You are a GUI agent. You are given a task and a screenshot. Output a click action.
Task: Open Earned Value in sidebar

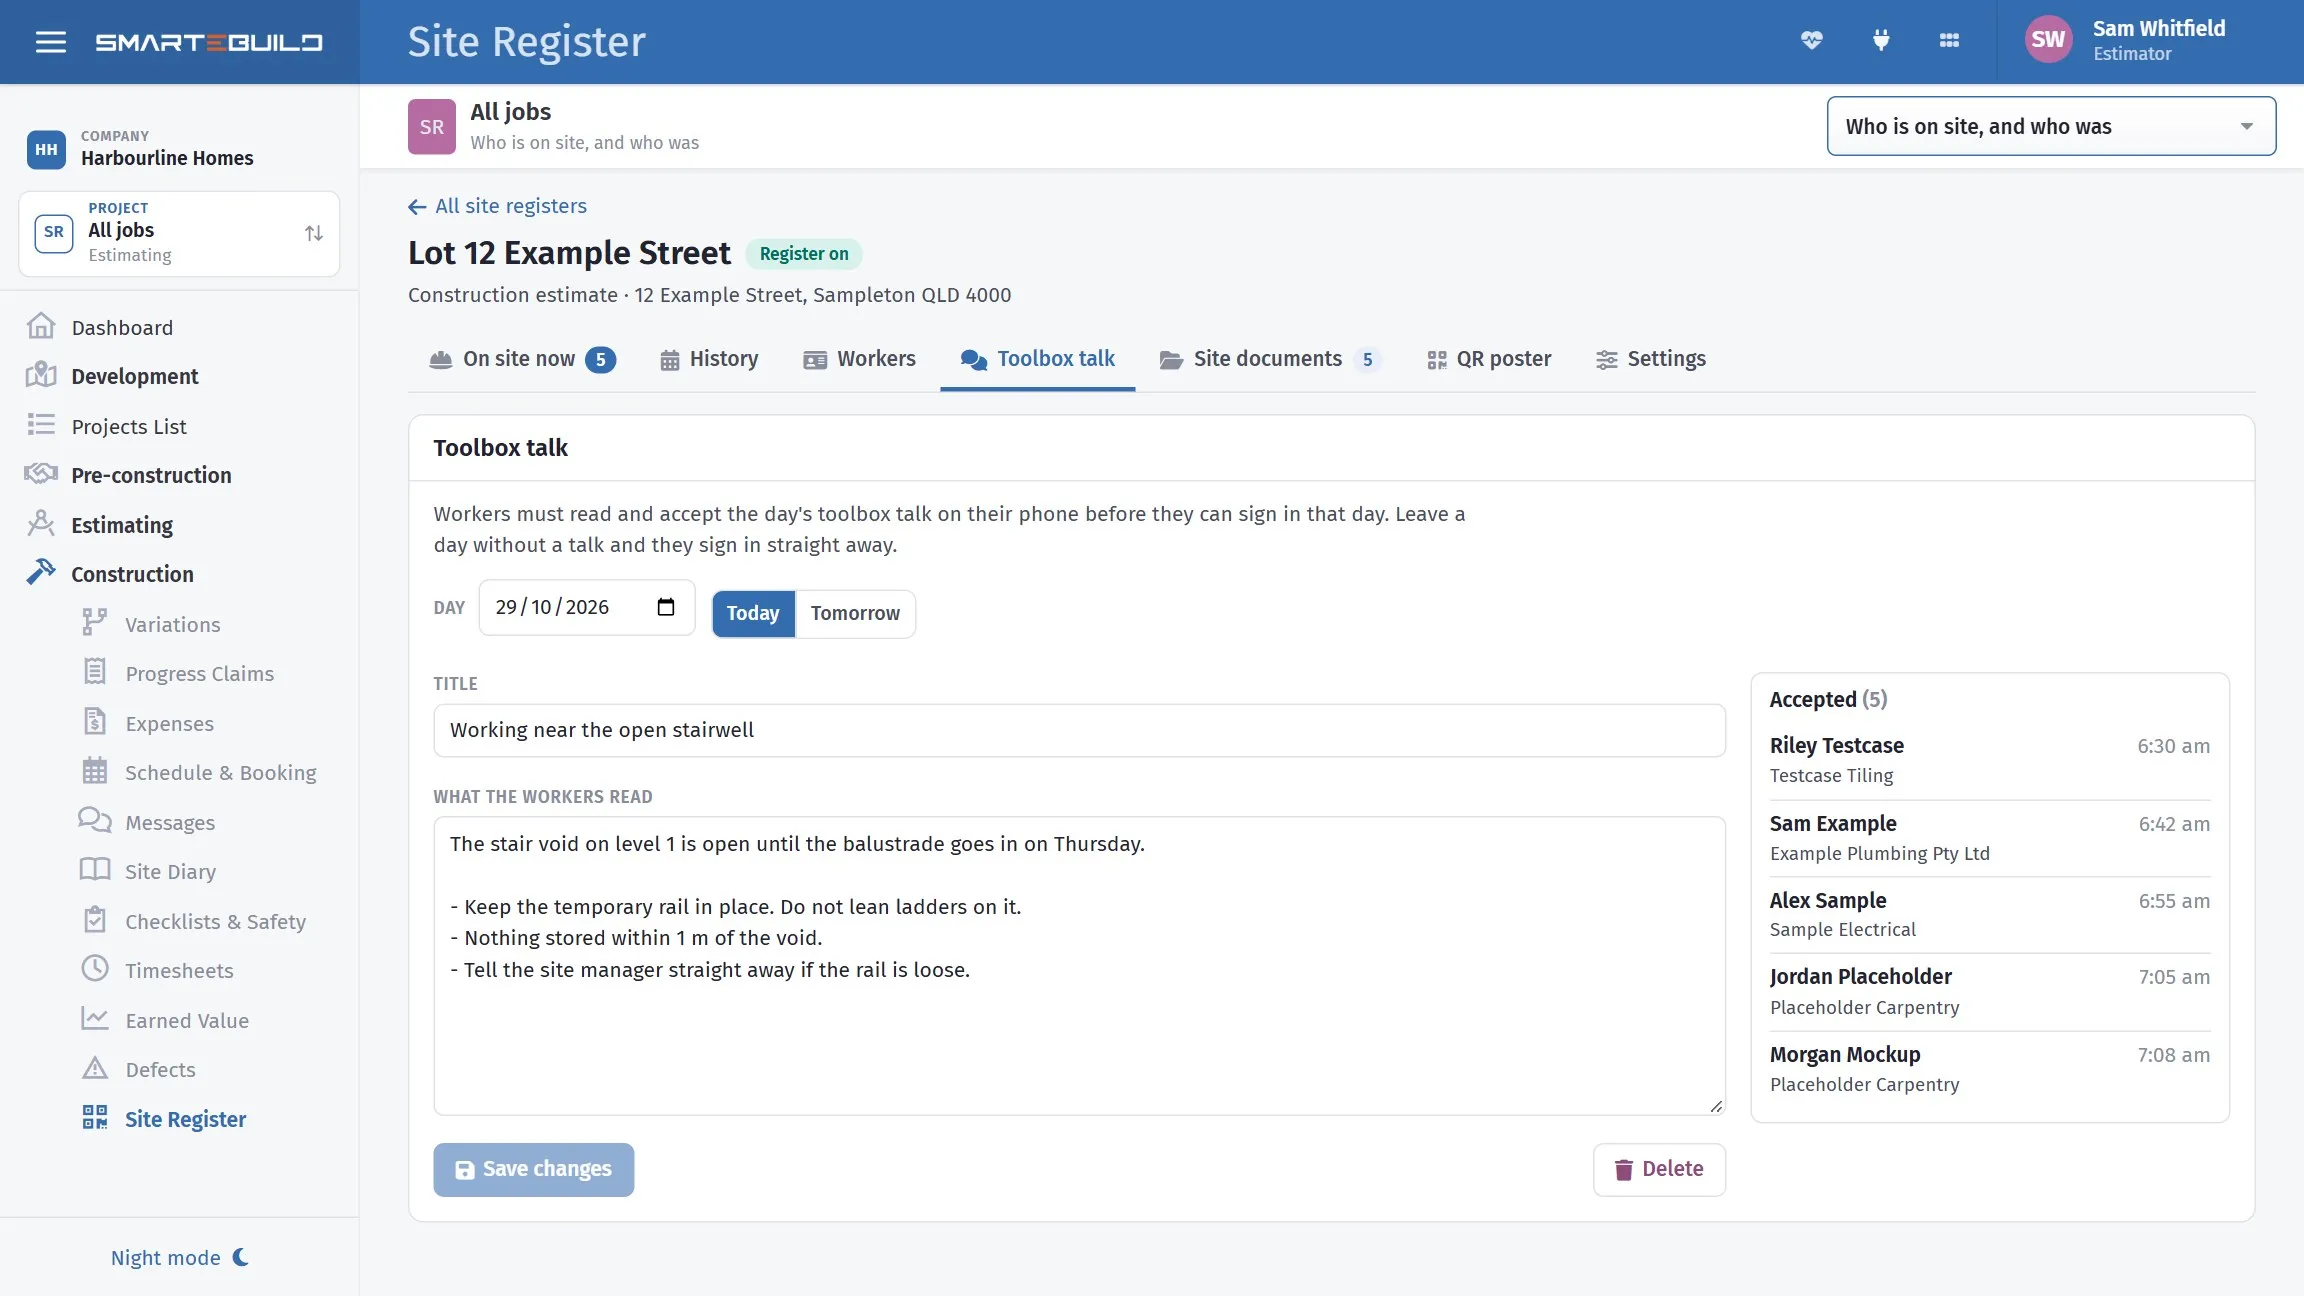click(187, 1020)
